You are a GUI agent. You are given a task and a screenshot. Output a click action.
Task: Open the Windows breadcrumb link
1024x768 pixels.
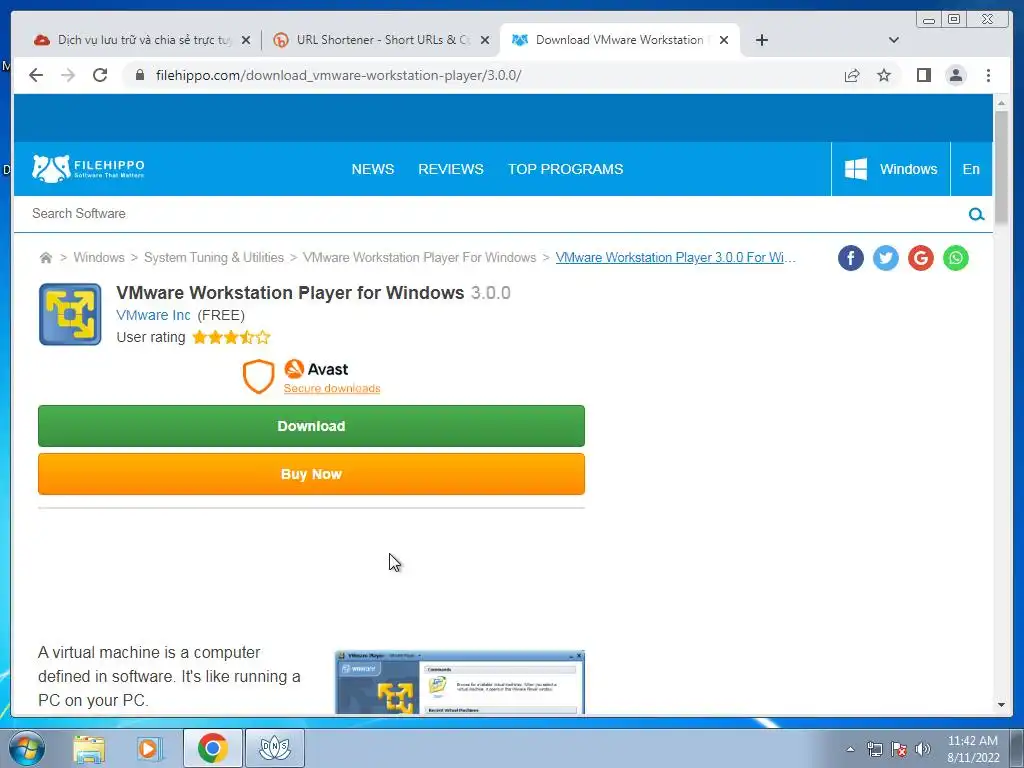pyautogui.click(x=99, y=257)
